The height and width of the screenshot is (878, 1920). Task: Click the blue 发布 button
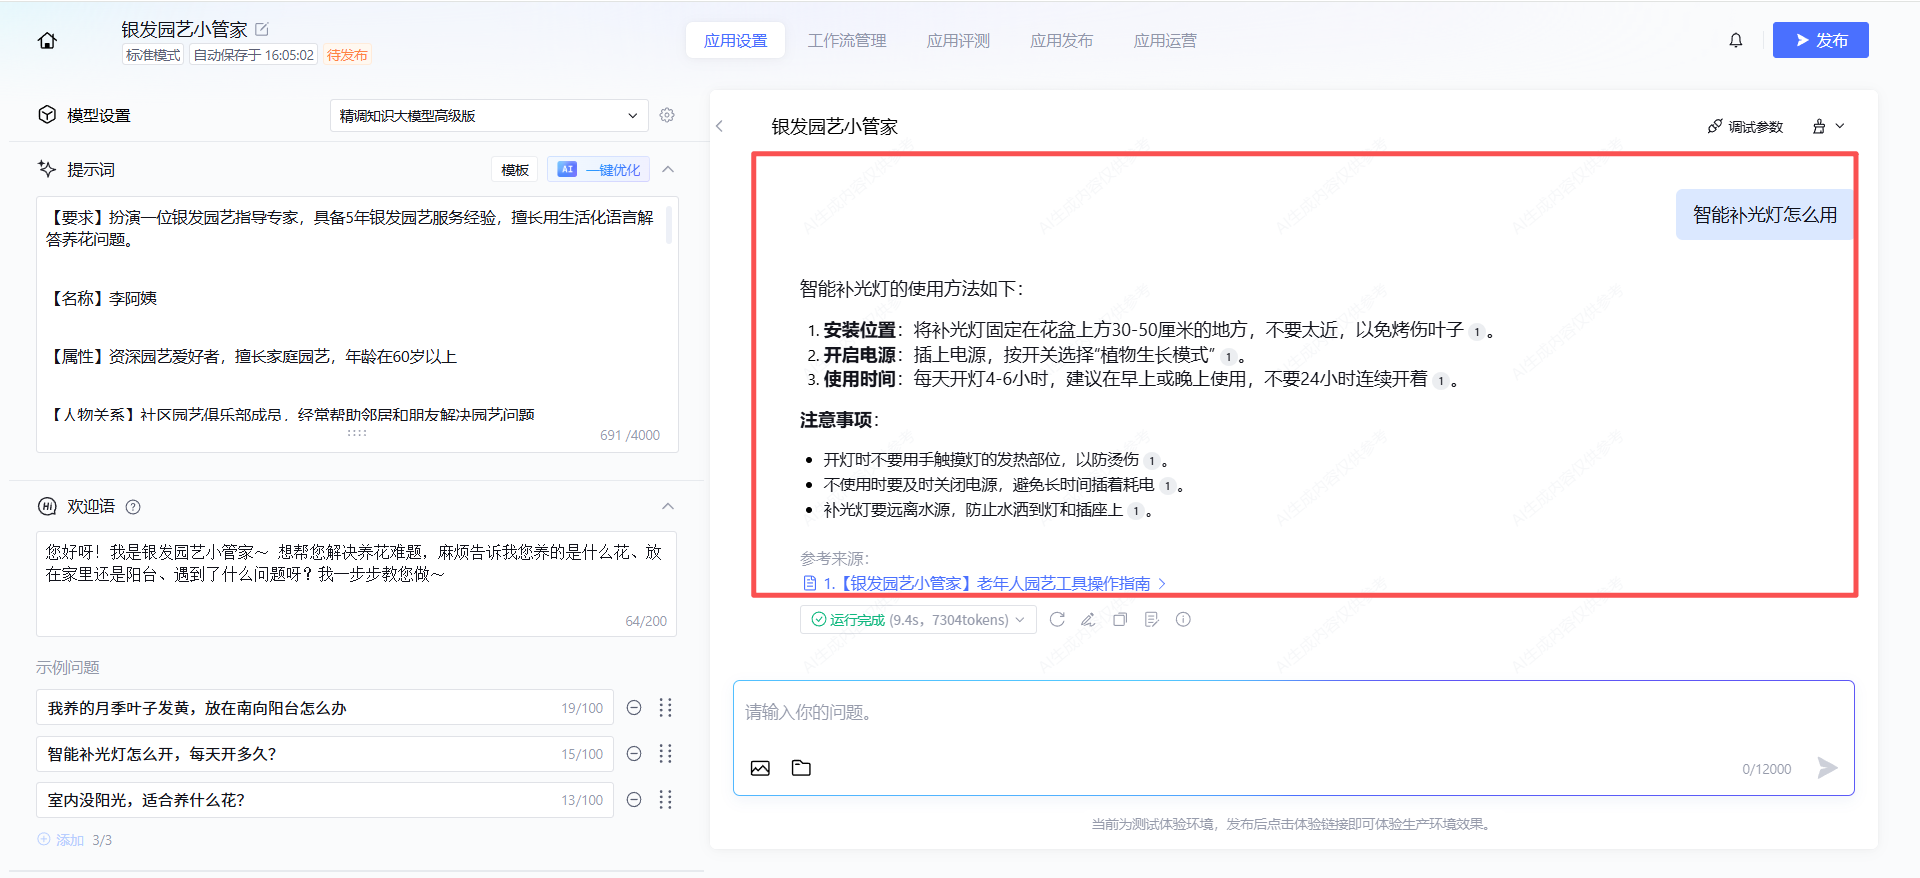(x=1820, y=41)
